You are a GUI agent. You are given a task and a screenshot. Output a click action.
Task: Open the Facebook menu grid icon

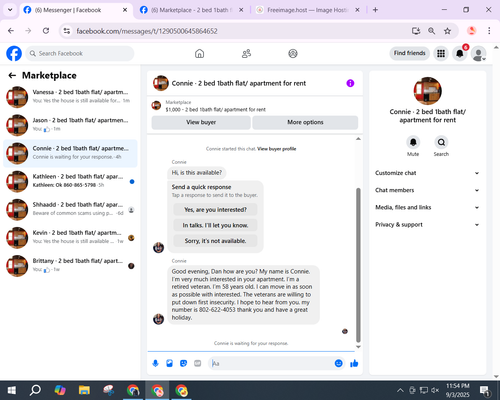(441, 53)
